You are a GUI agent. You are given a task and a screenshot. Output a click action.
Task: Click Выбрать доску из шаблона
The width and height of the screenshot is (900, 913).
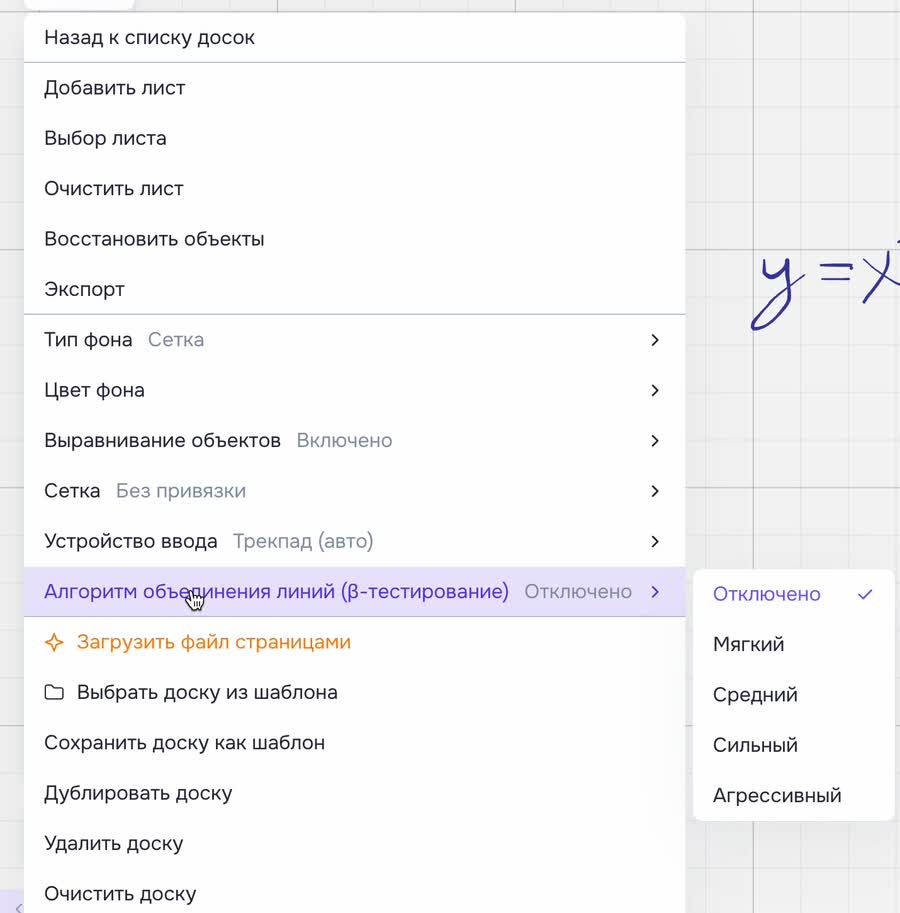tap(355, 692)
